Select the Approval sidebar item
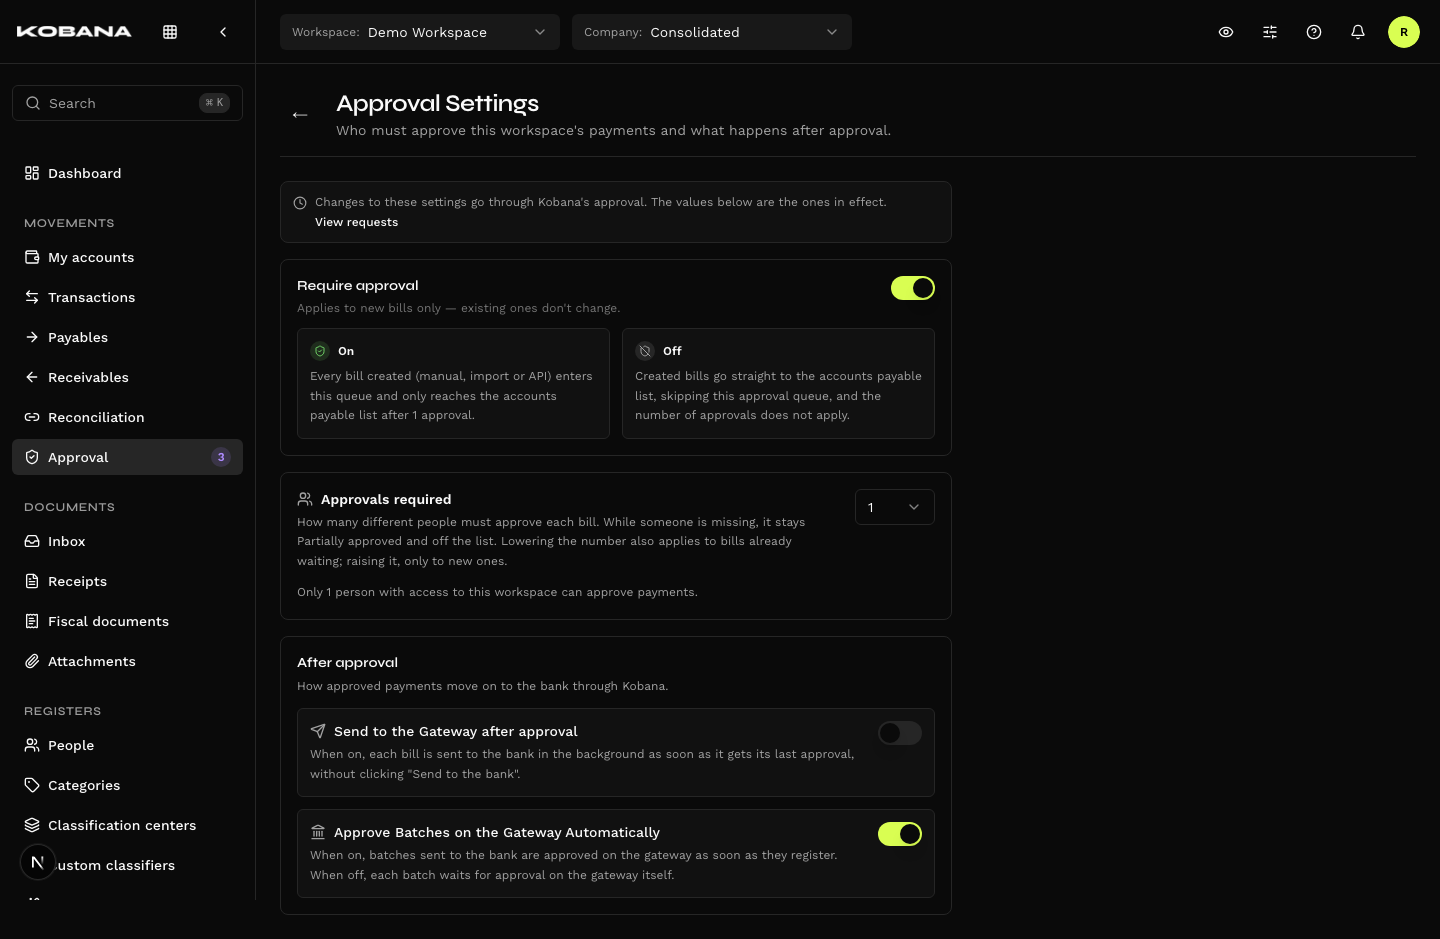 tap(127, 457)
